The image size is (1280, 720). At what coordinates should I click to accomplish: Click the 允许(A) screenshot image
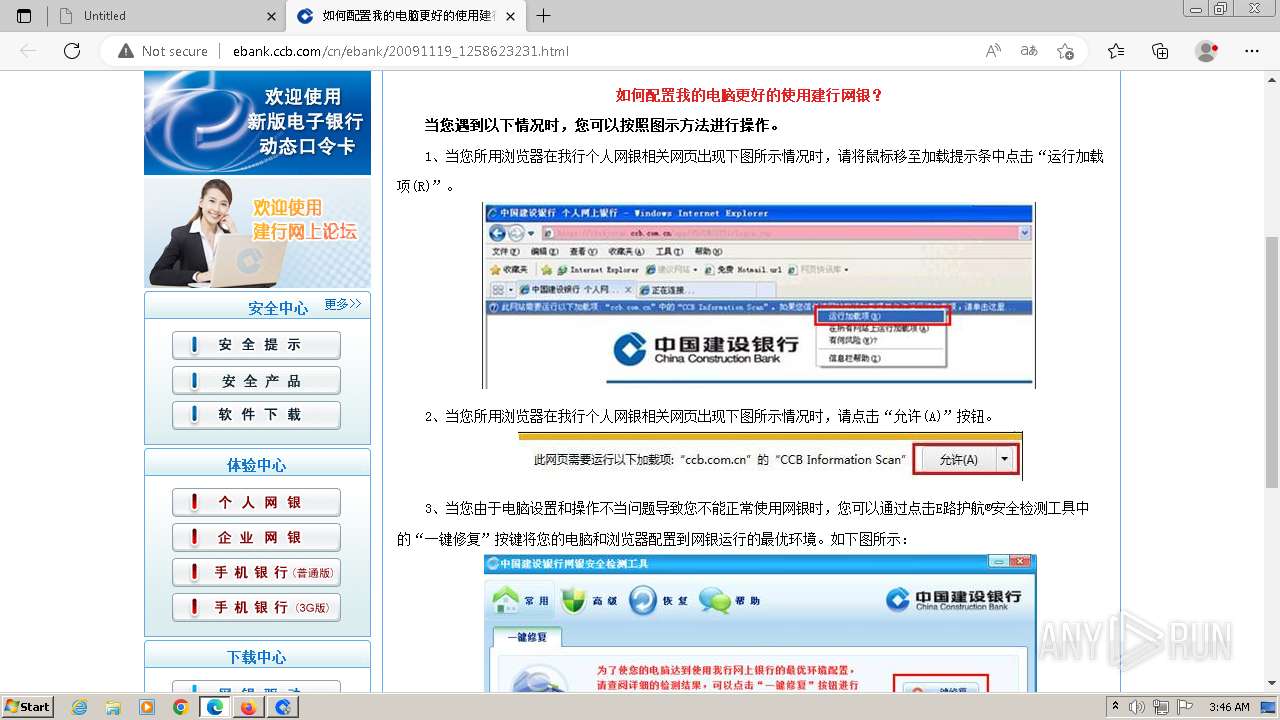[x=770, y=457]
